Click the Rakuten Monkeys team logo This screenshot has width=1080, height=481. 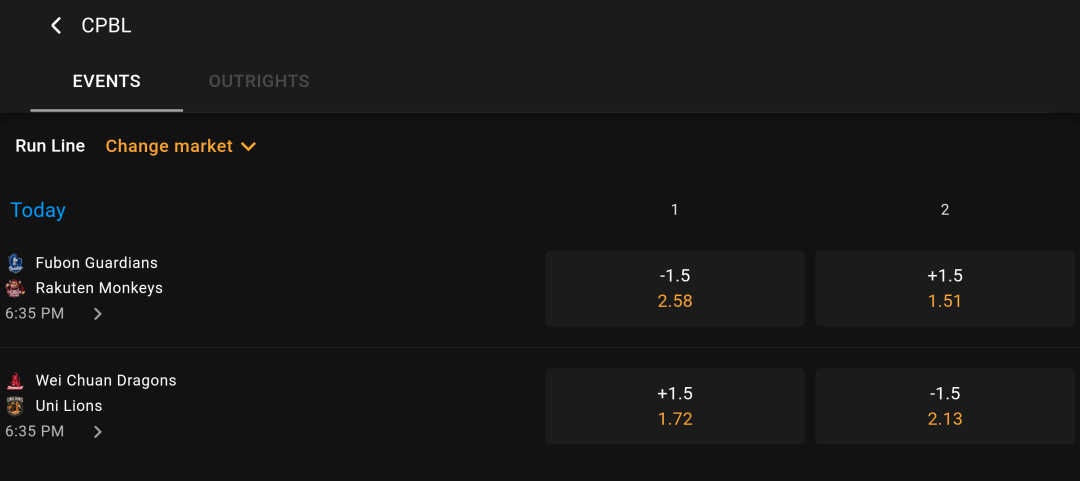15,288
